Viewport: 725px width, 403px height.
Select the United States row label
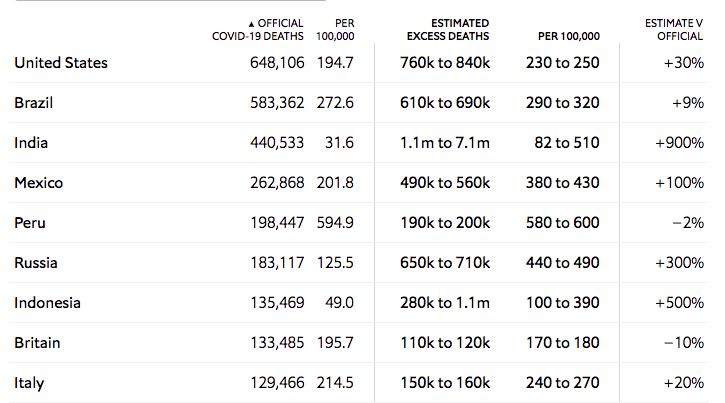coord(61,63)
